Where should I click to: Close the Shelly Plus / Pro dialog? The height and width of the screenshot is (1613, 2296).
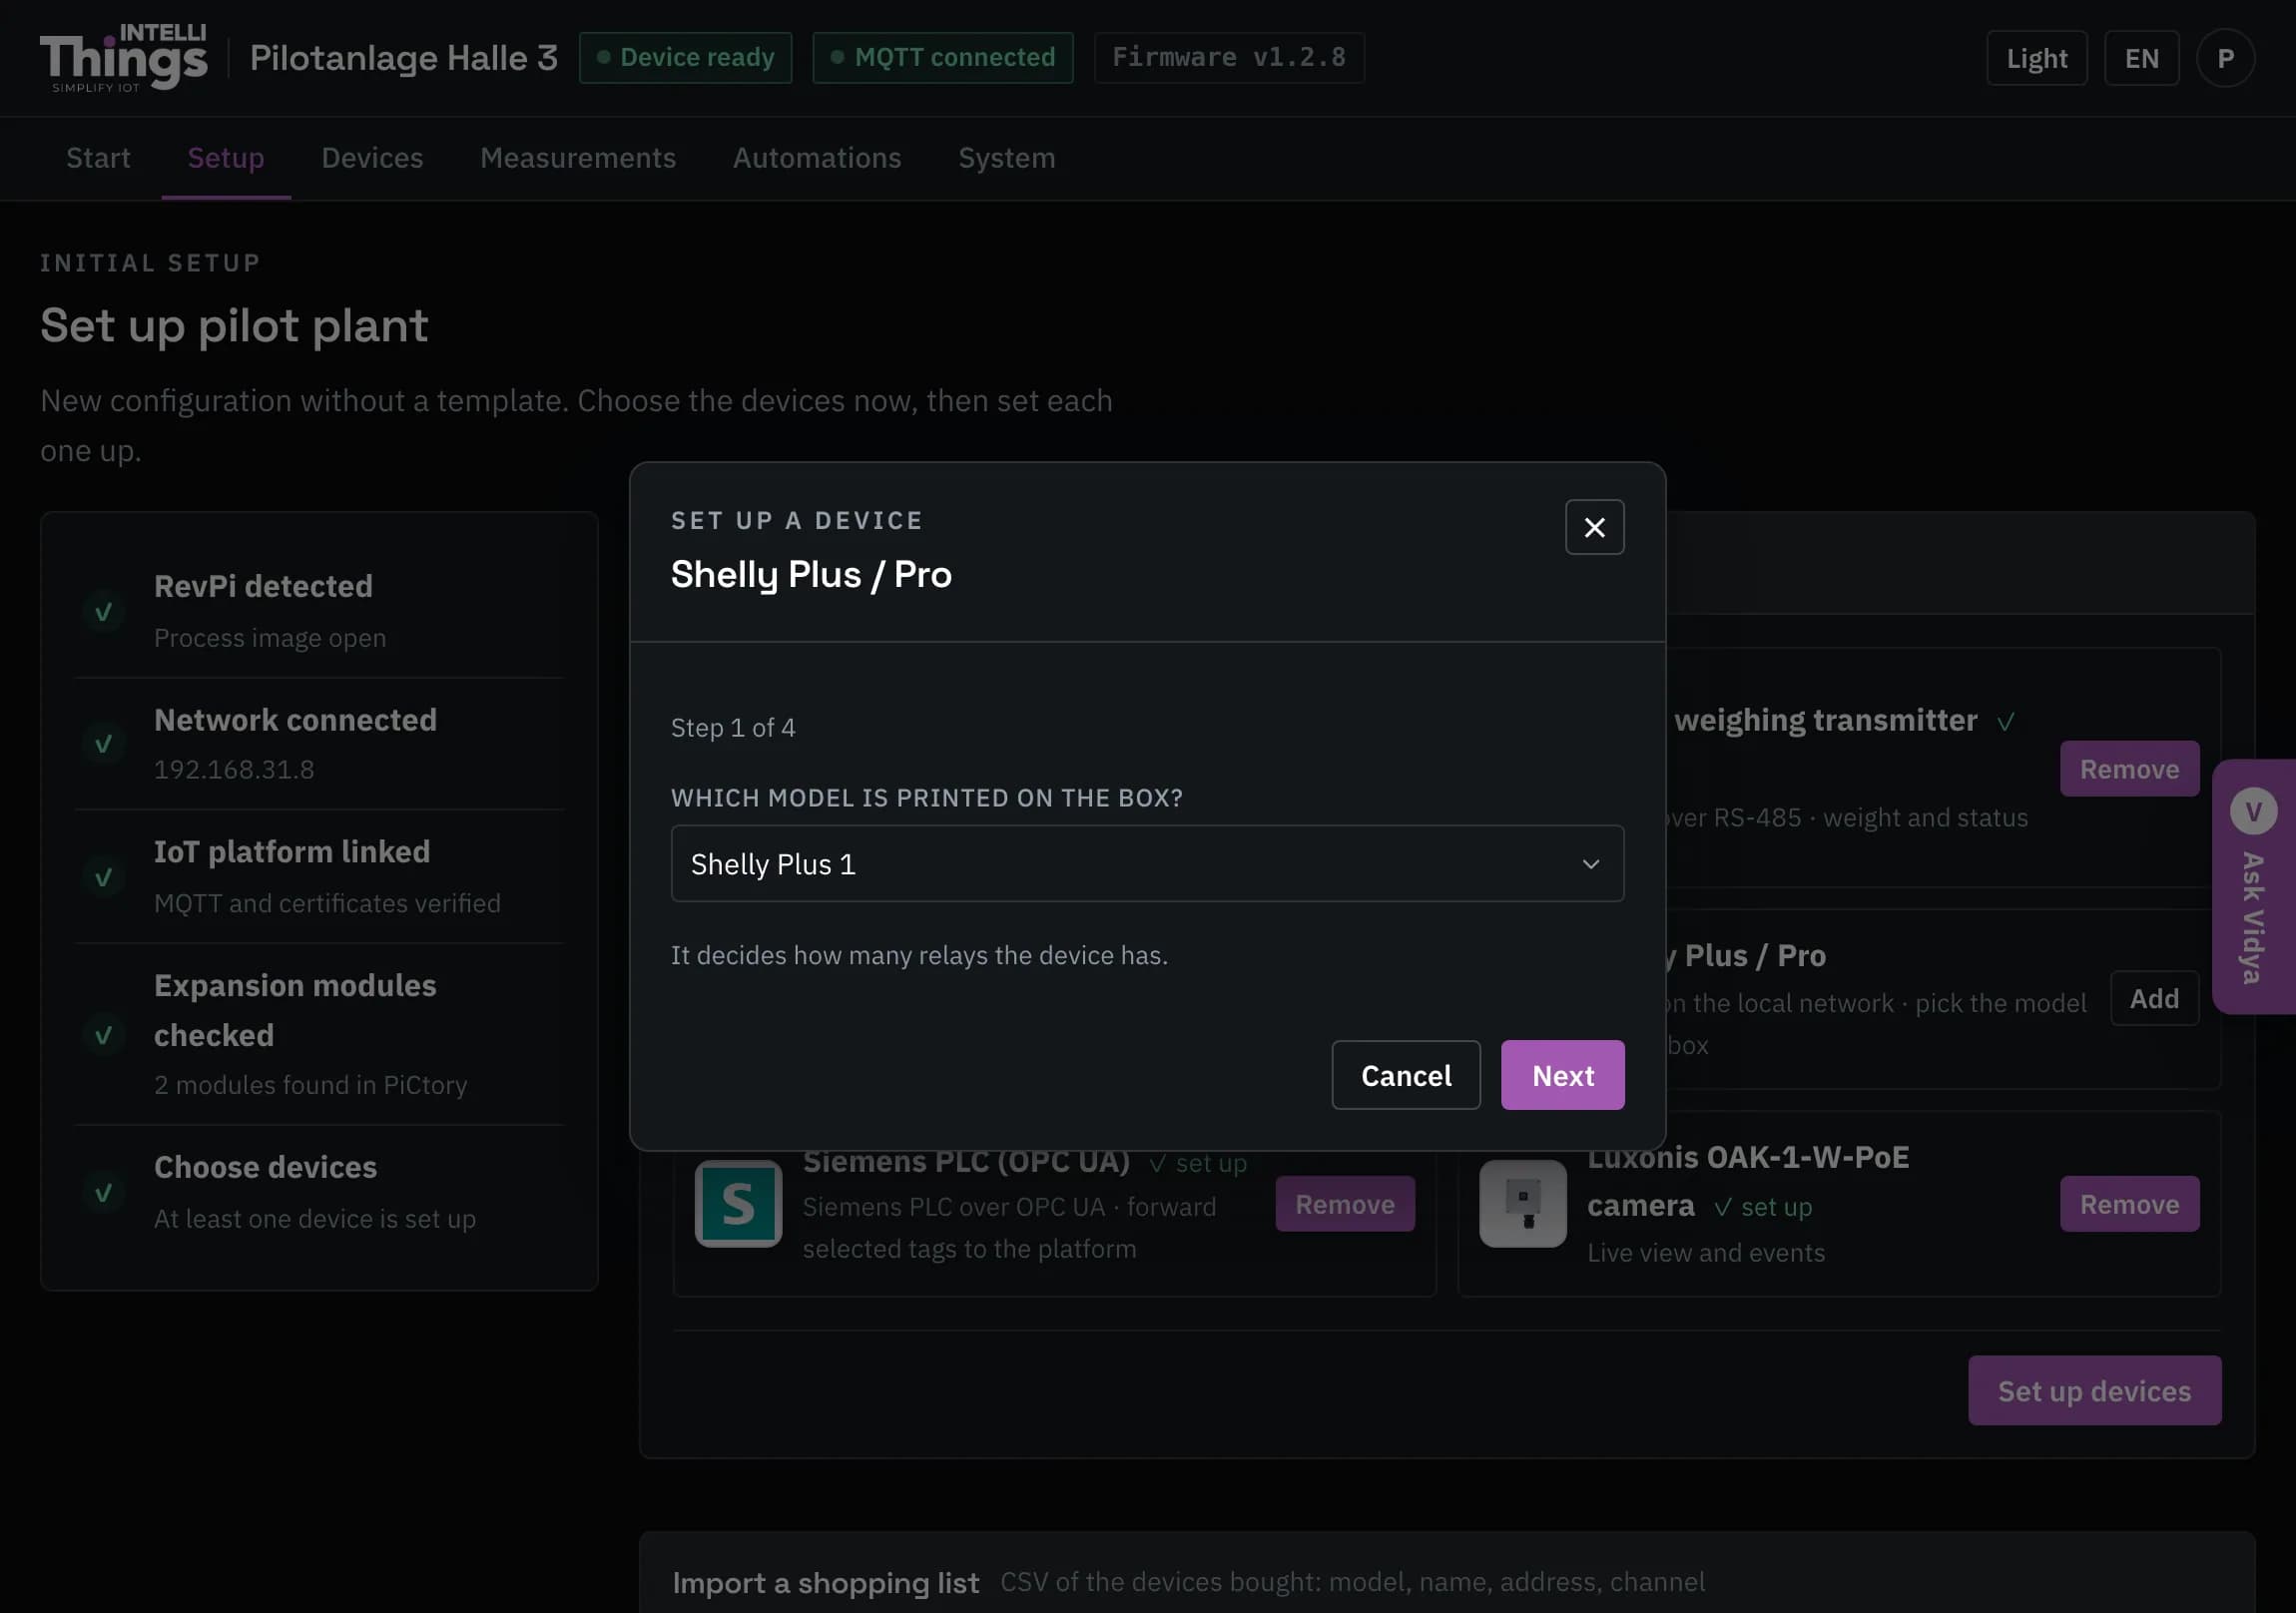(x=1594, y=527)
